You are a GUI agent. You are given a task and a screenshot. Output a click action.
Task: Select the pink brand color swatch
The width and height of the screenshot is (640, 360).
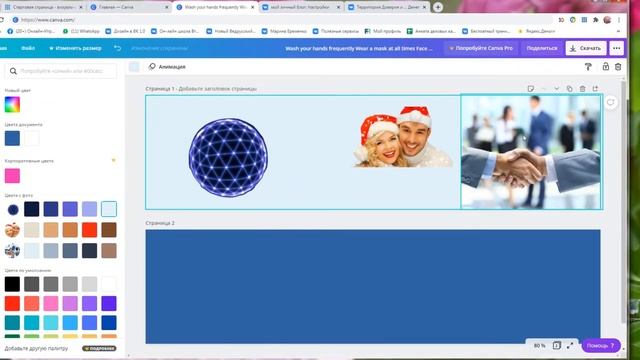pyautogui.click(x=12, y=176)
